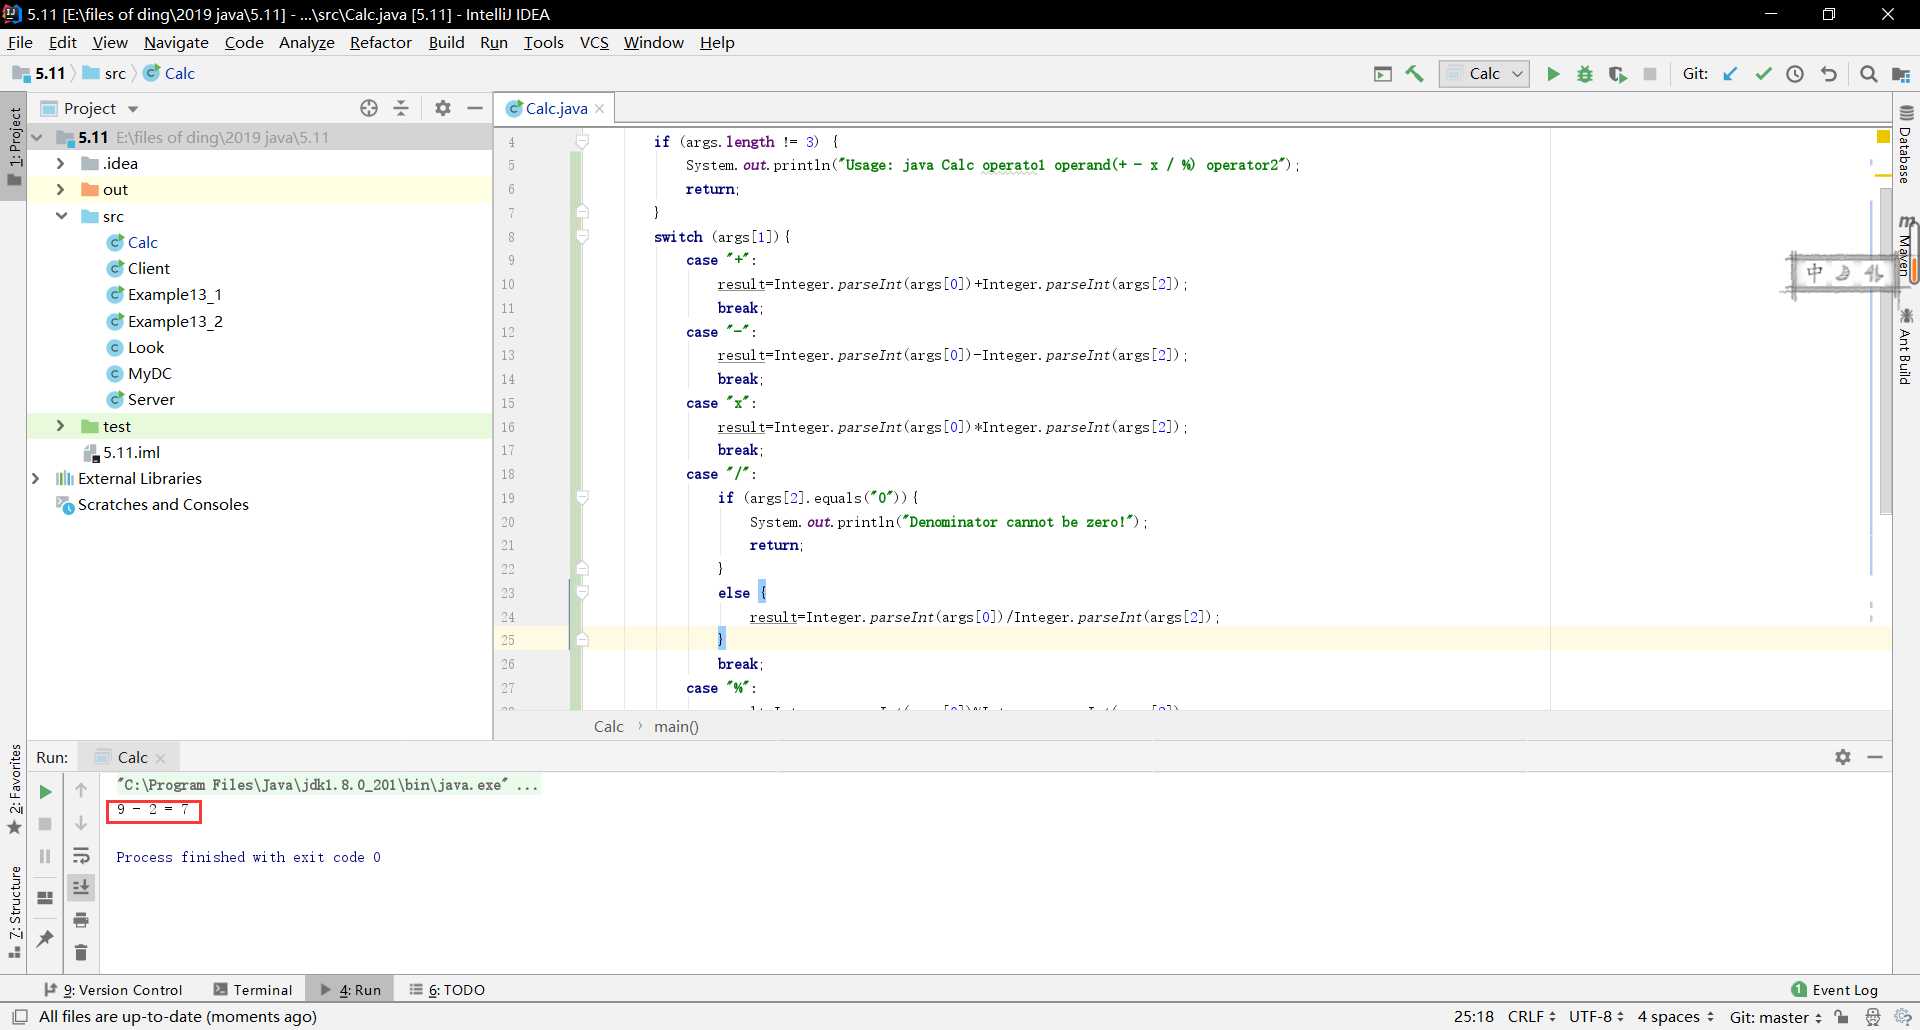Close the Calc.java editor tab

[600, 109]
